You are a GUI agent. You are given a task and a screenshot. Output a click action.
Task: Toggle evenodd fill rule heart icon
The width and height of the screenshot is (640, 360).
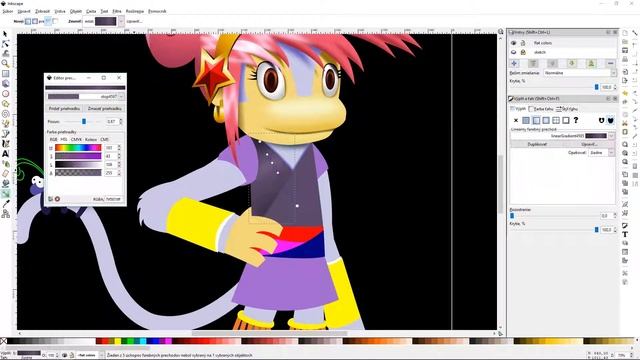601,120
